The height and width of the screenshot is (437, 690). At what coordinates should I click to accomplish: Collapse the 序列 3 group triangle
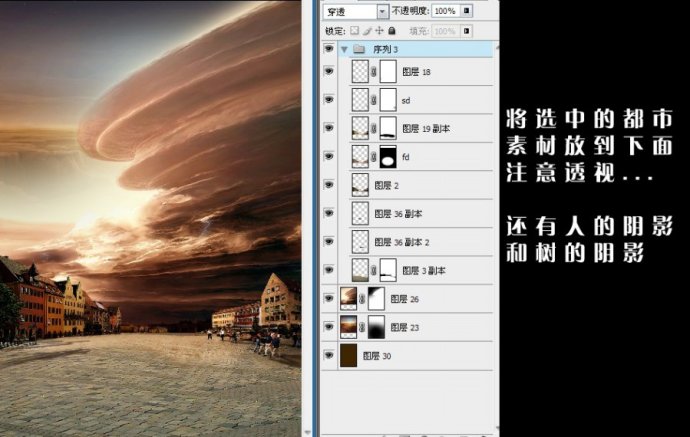344,49
